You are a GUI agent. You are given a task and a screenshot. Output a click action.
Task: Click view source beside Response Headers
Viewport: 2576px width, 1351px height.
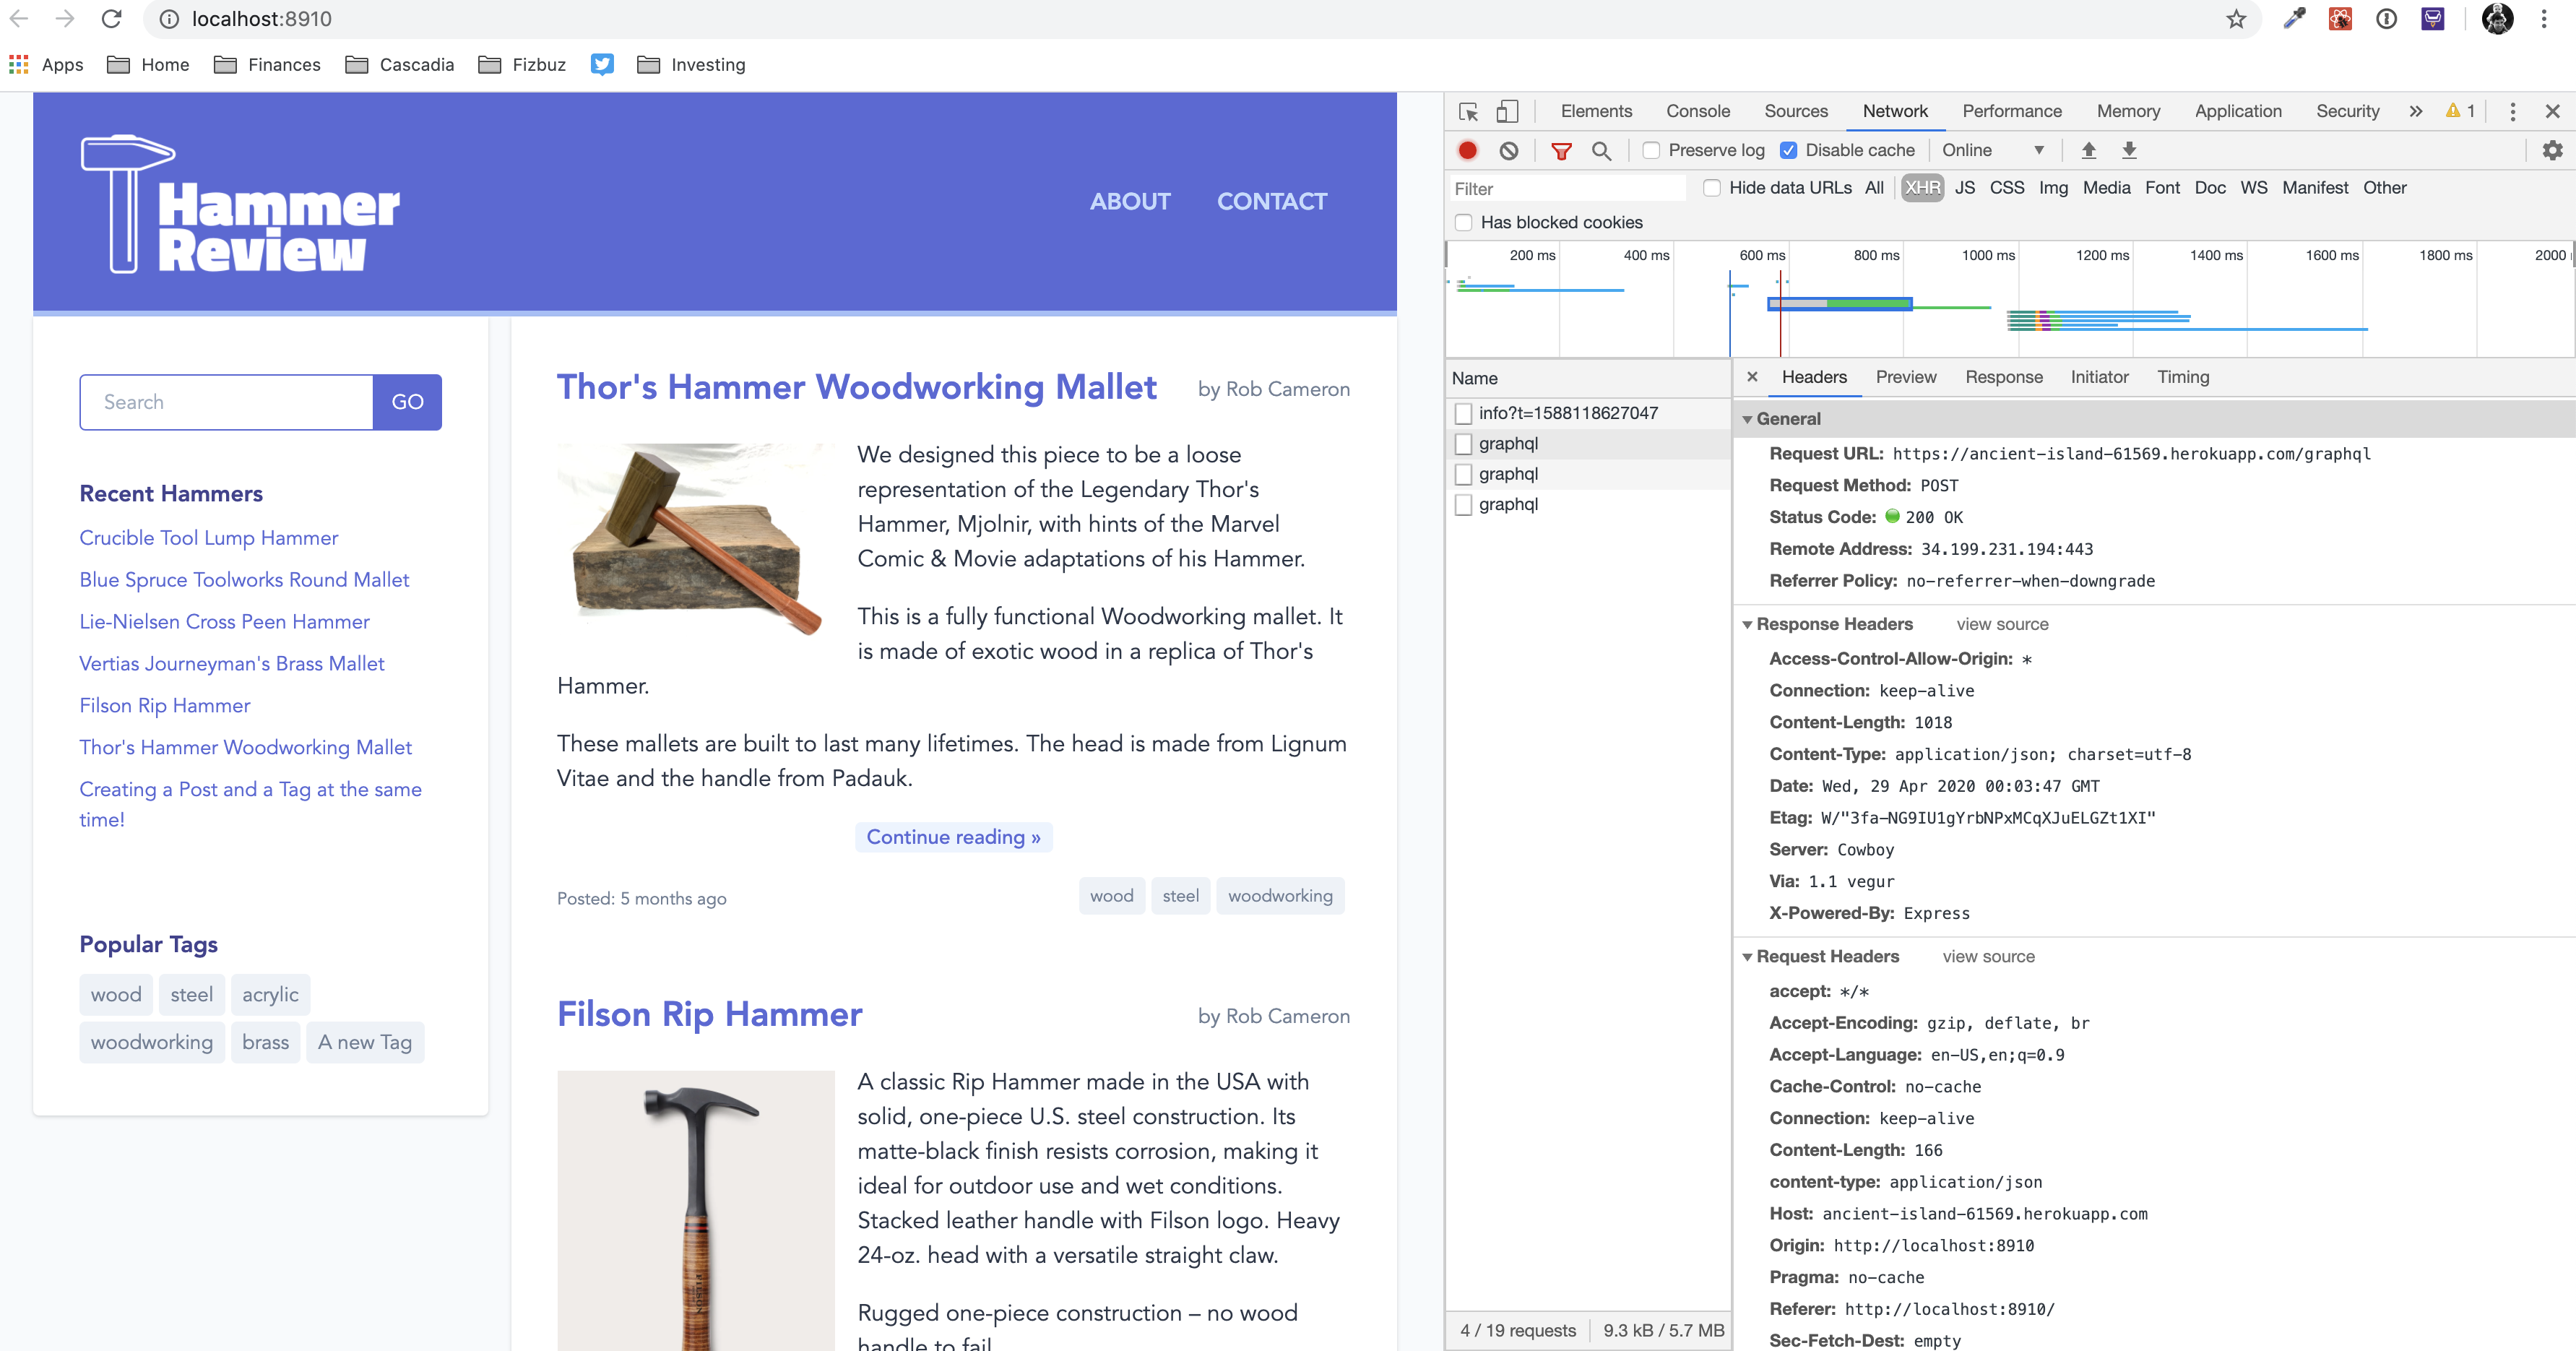2002,624
